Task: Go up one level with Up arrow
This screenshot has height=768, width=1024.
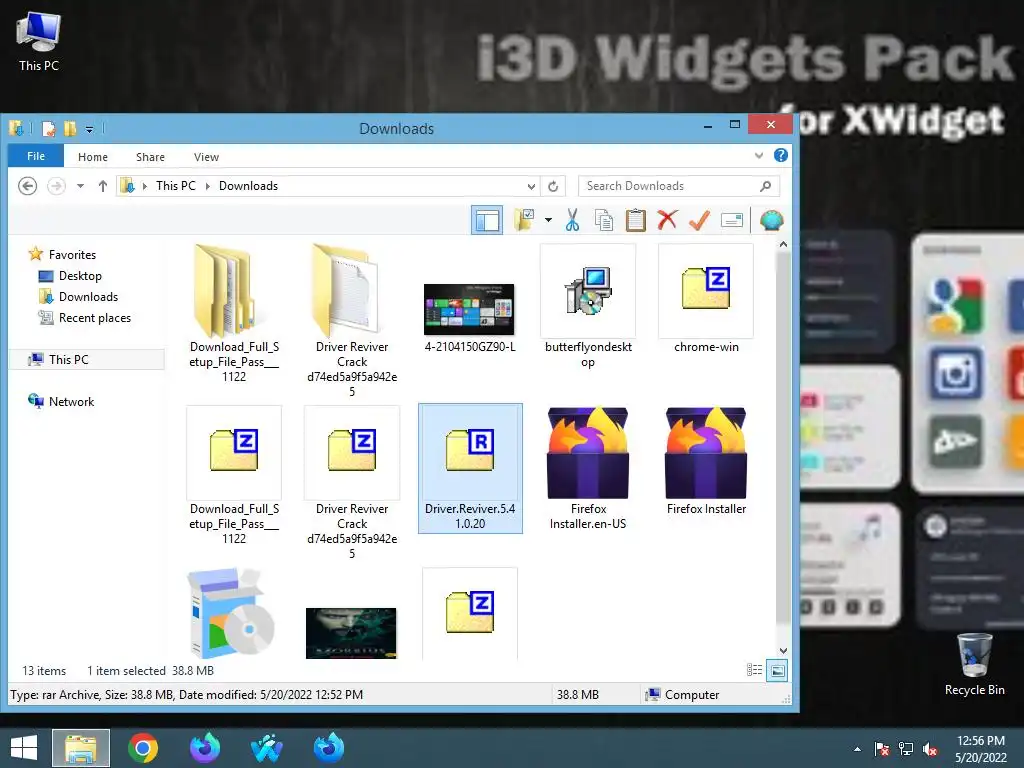Action: click(103, 186)
